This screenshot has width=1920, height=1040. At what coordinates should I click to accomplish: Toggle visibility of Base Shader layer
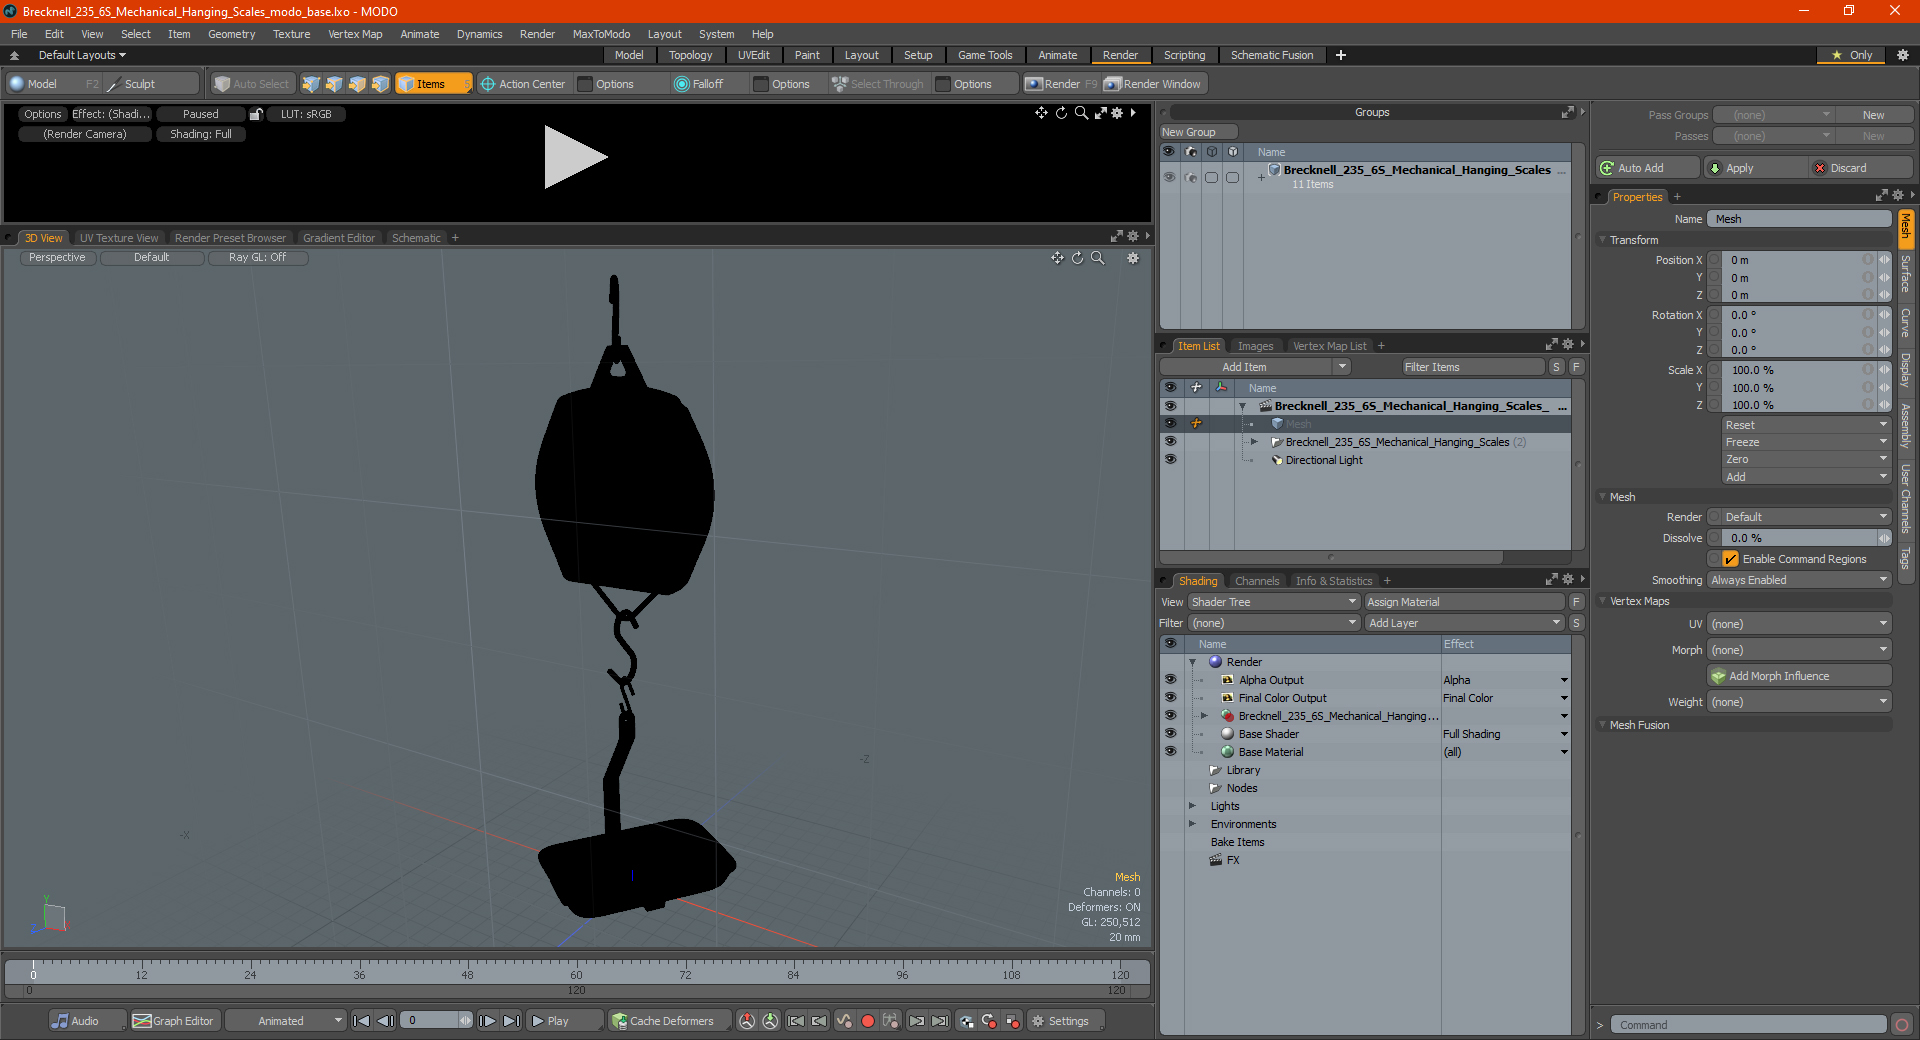tap(1170, 734)
